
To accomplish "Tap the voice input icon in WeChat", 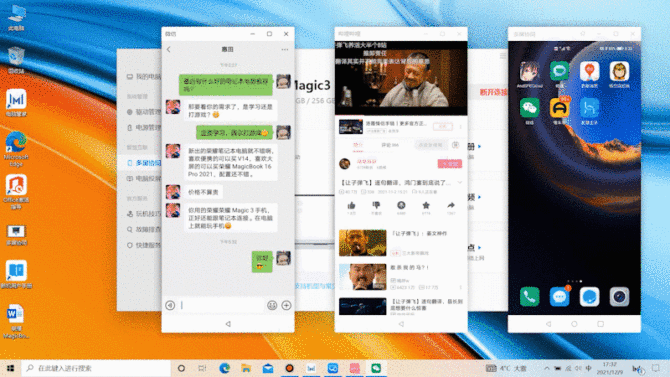I will coord(170,305).
